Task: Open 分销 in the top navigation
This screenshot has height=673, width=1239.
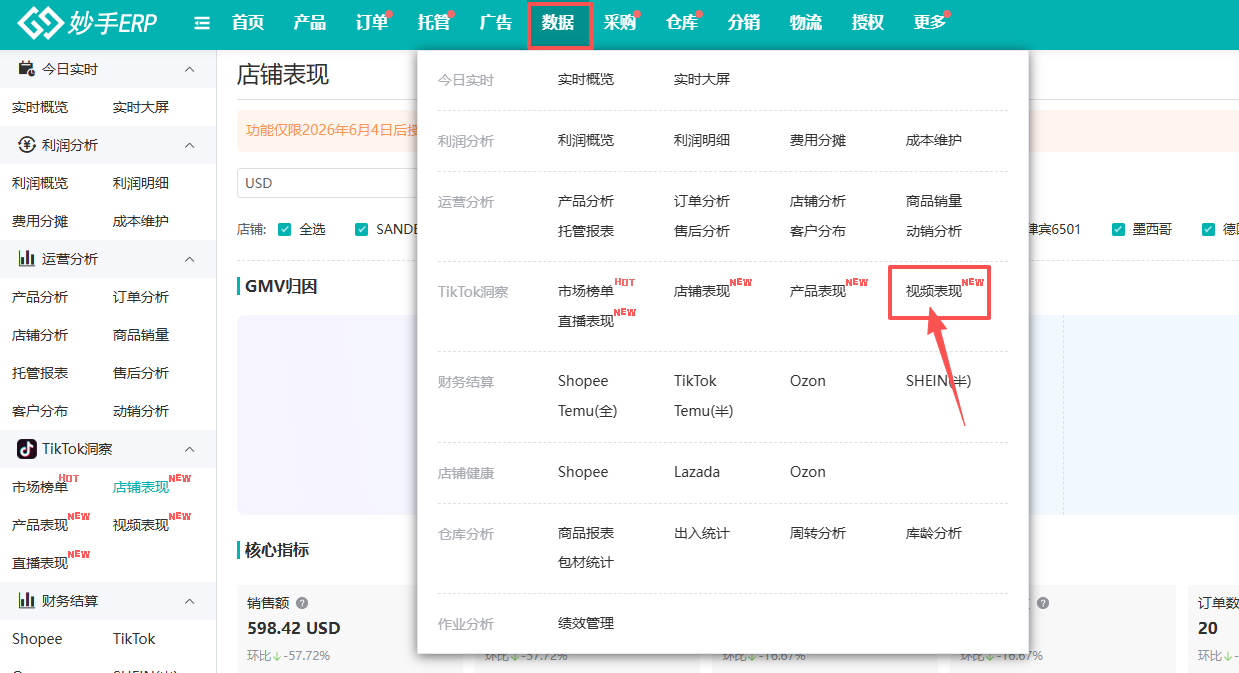Action: [744, 23]
